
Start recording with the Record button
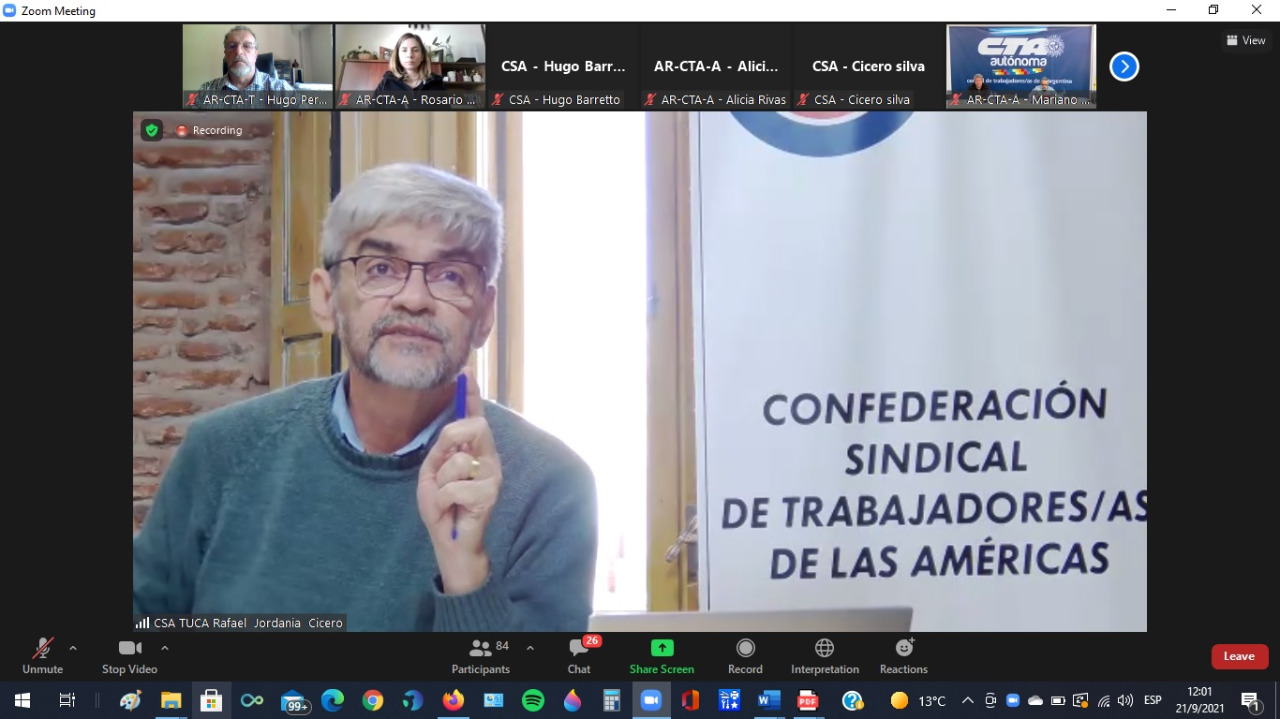point(745,656)
